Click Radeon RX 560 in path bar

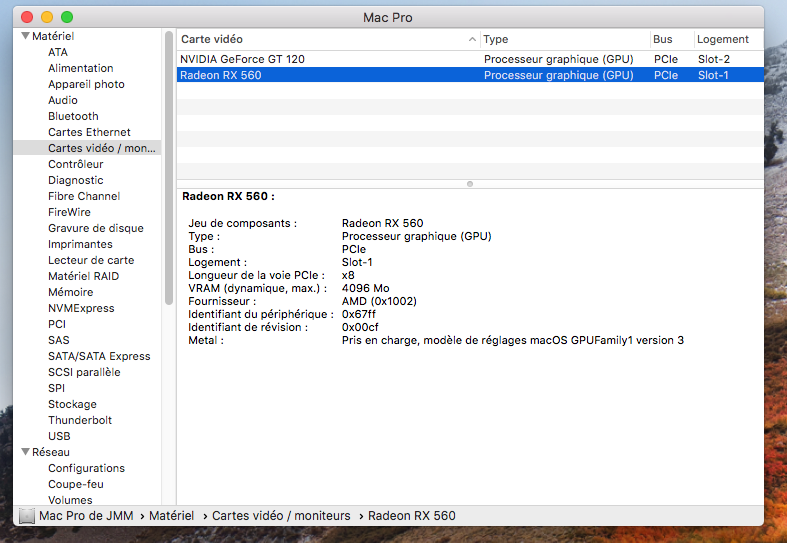(412, 516)
